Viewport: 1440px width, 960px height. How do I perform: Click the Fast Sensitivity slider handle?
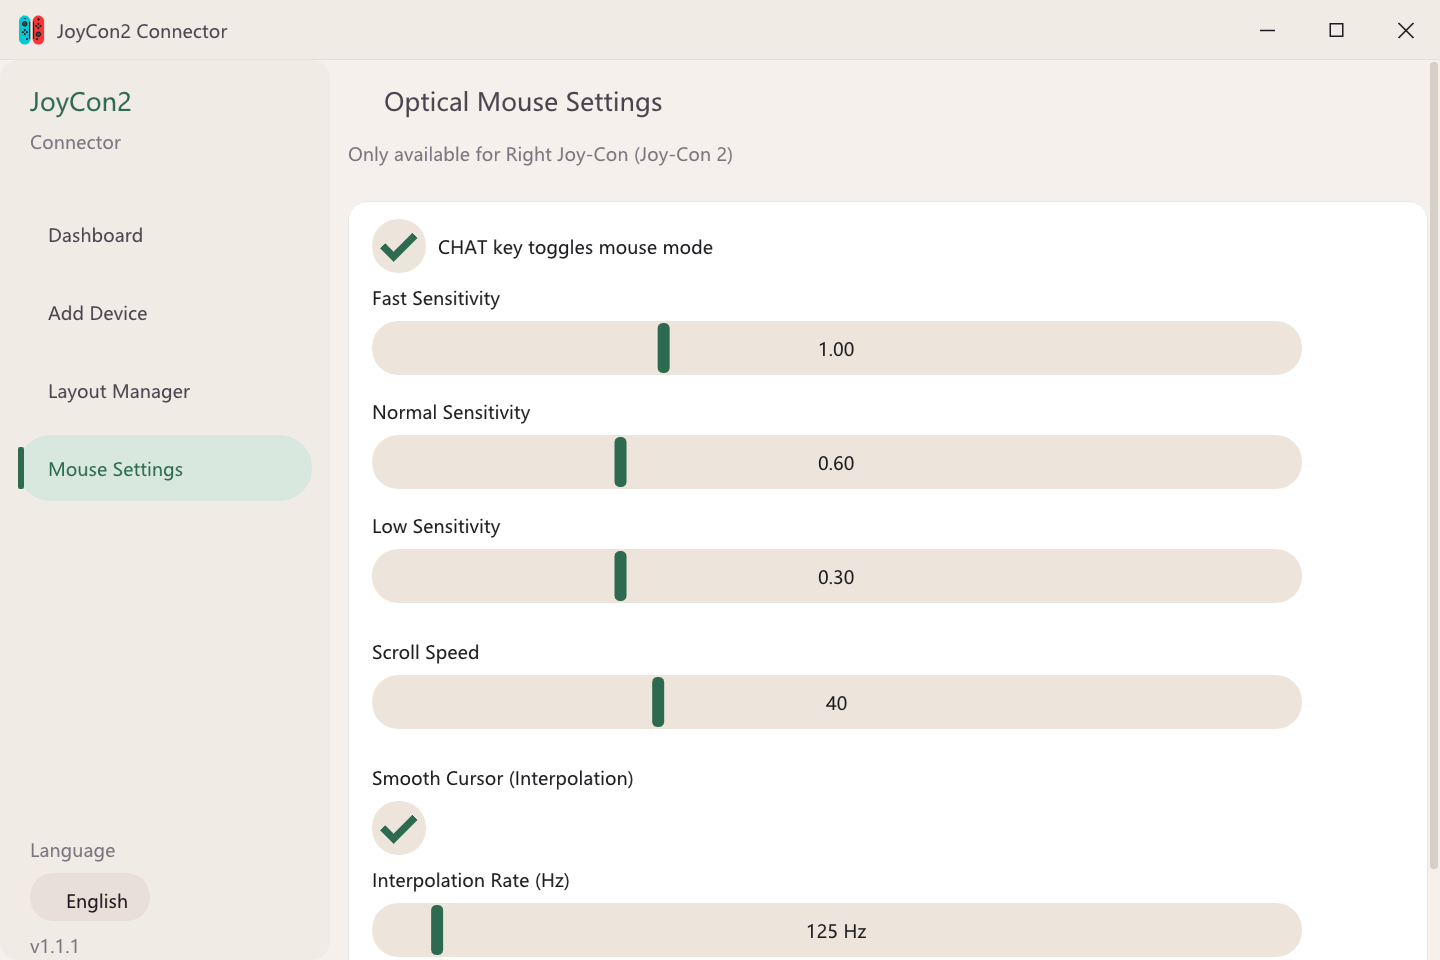[663, 348]
